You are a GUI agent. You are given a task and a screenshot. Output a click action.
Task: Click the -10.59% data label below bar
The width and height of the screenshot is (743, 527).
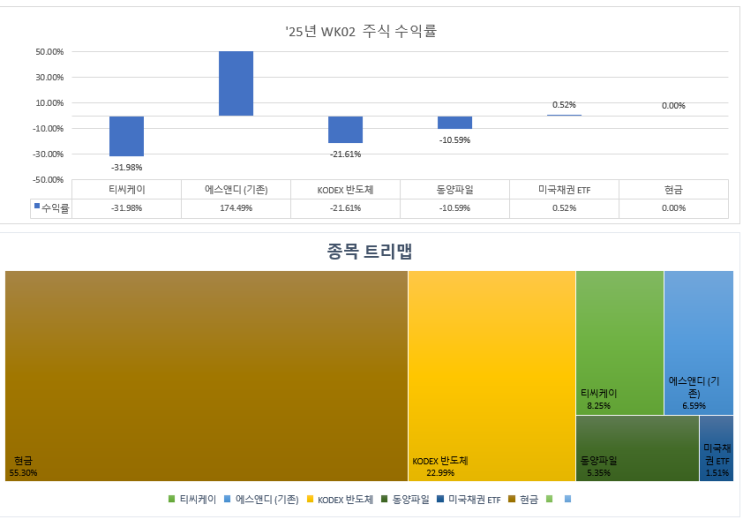455,140
